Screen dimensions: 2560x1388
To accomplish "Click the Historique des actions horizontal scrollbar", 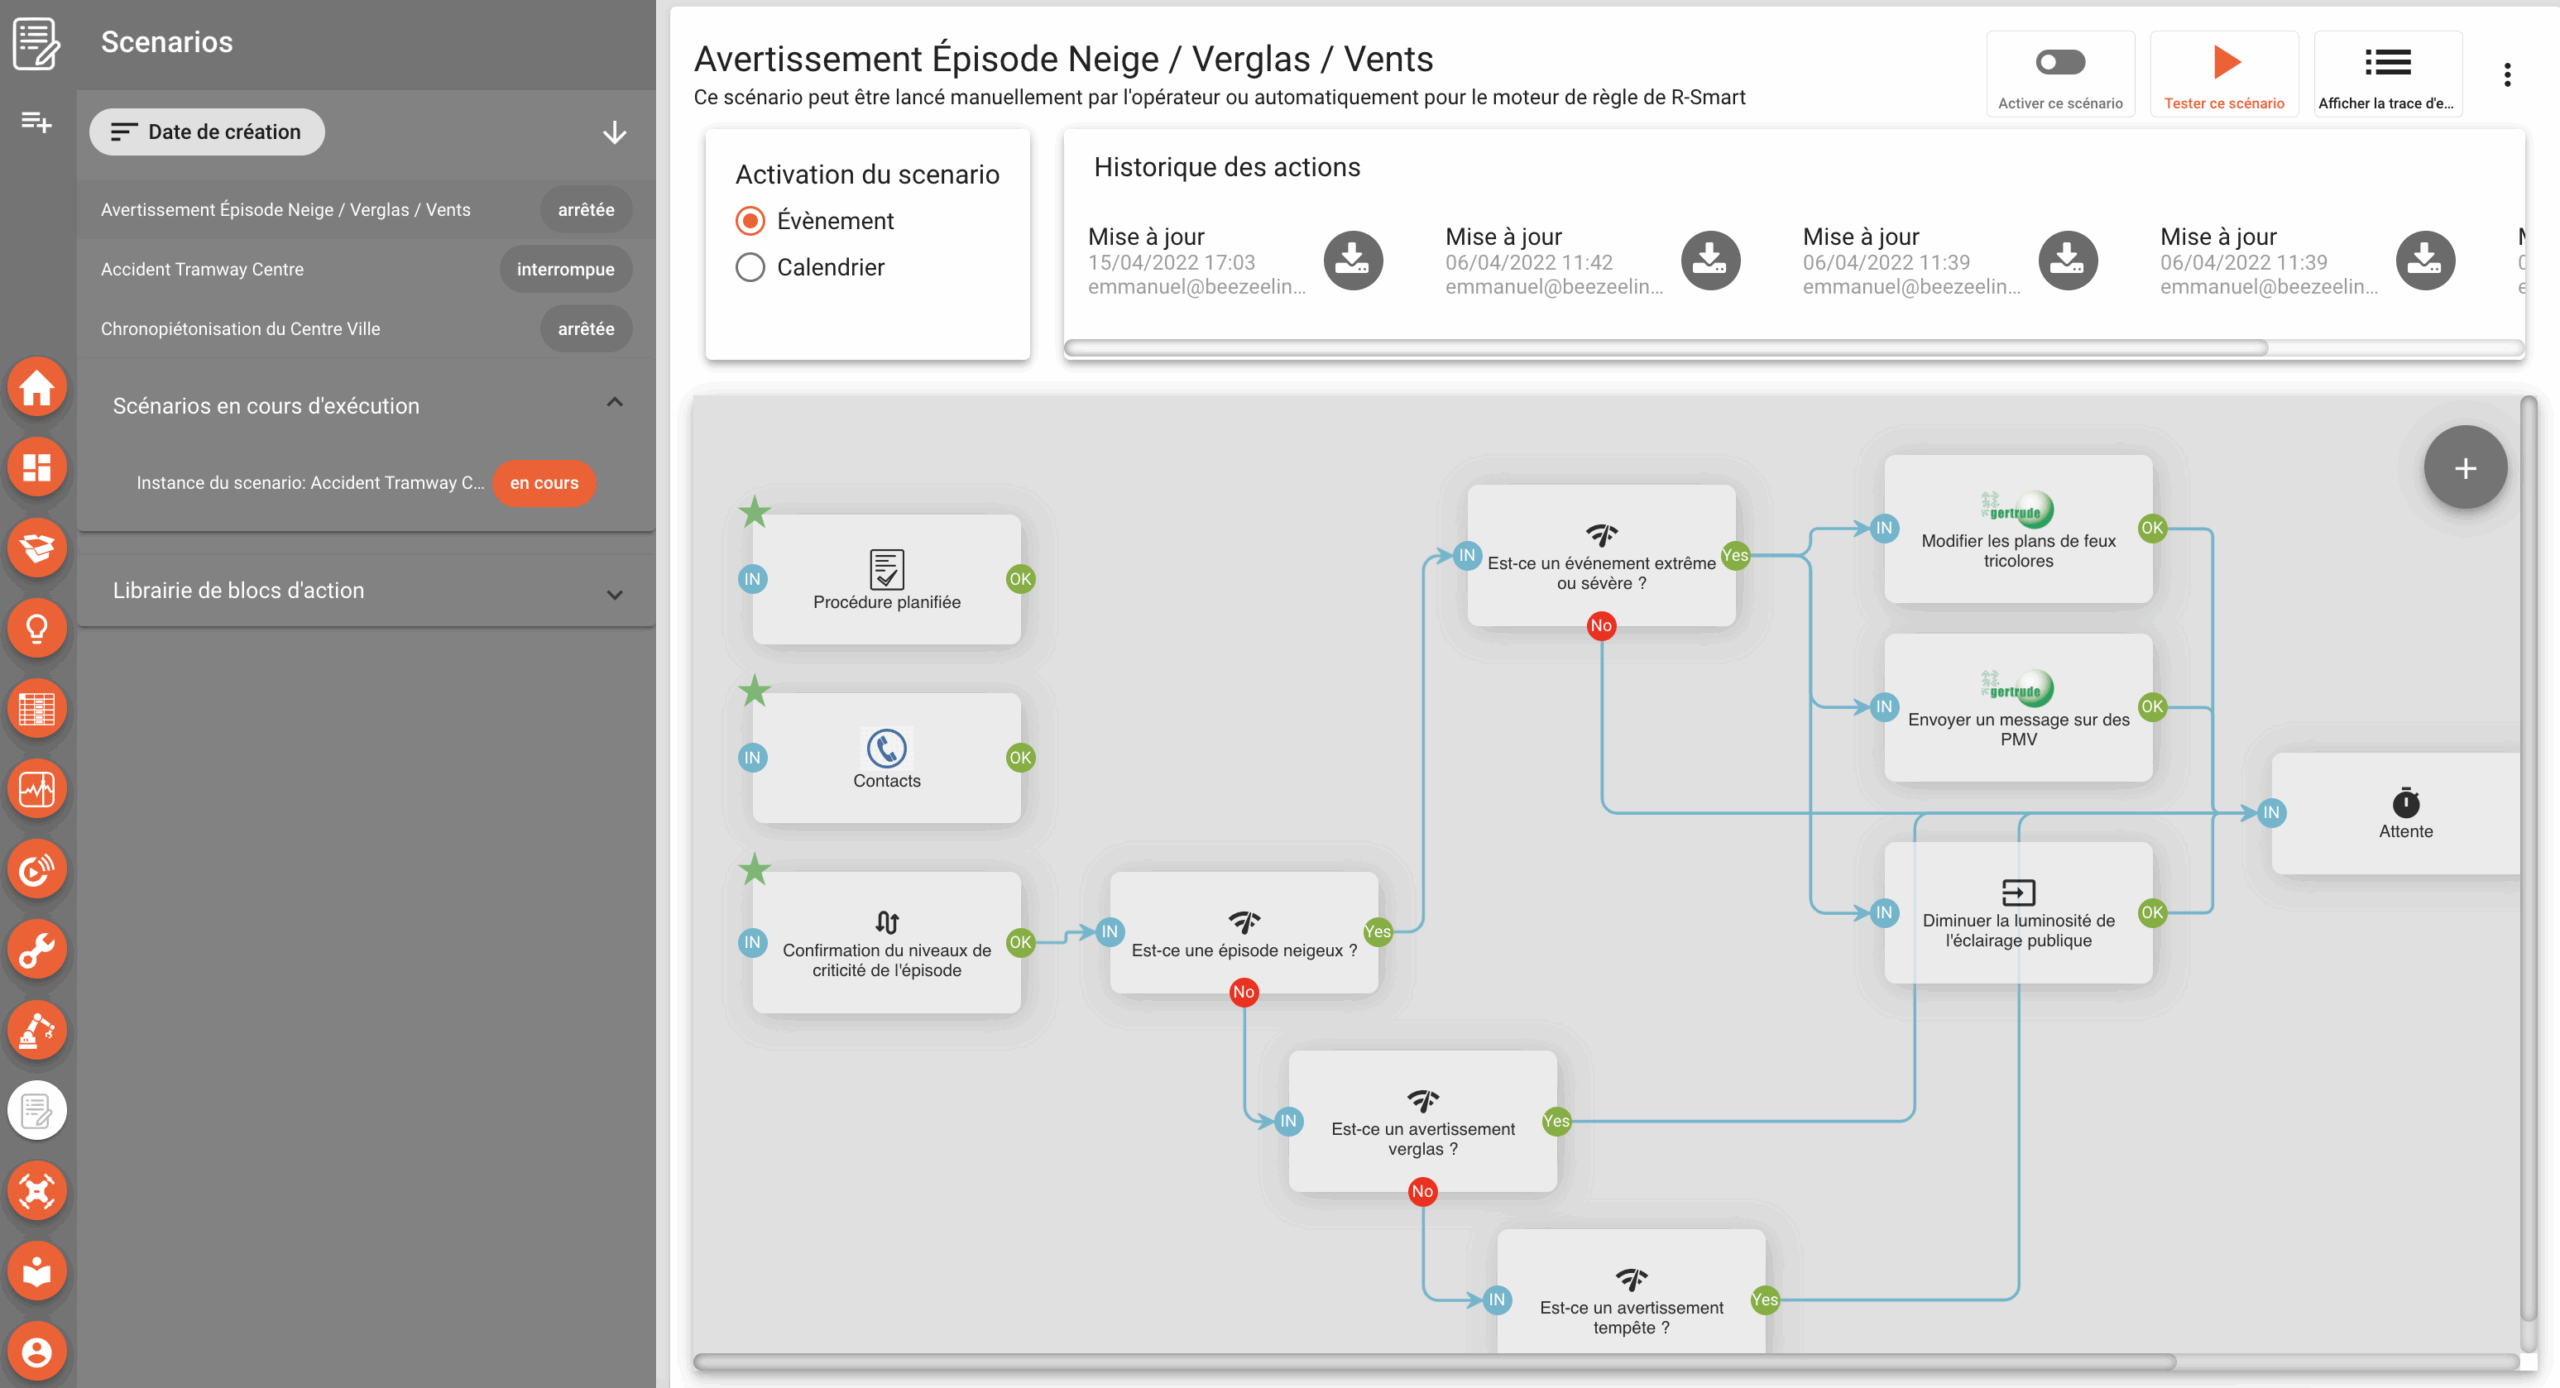I will coord(1666,348).
